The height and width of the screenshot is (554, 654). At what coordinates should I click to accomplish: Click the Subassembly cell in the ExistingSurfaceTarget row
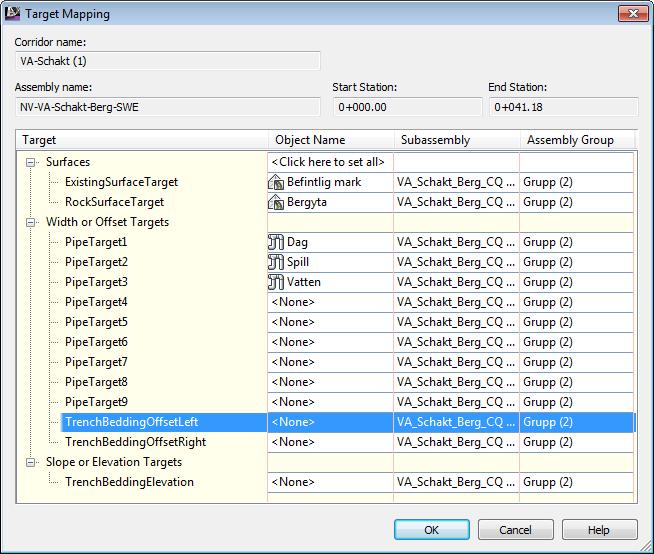tap(456, 182)
